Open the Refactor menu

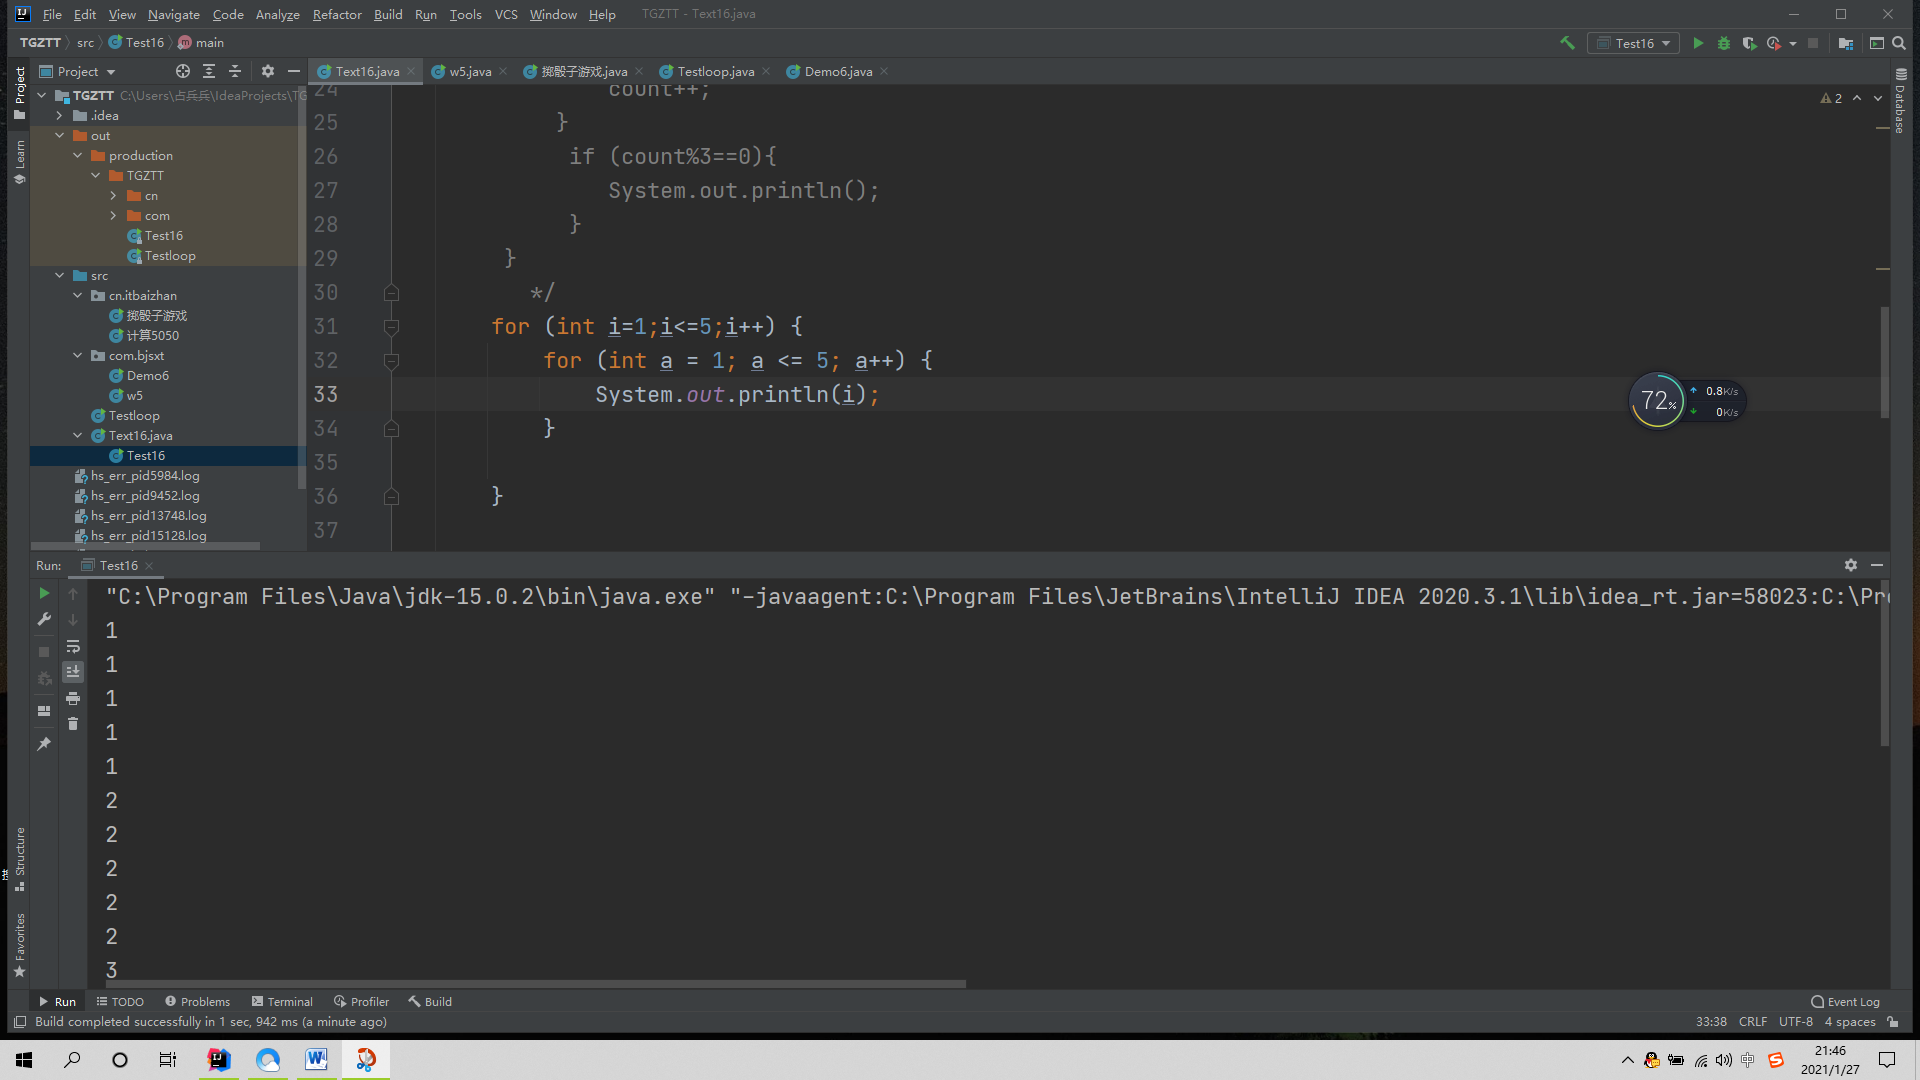[337, 14]
